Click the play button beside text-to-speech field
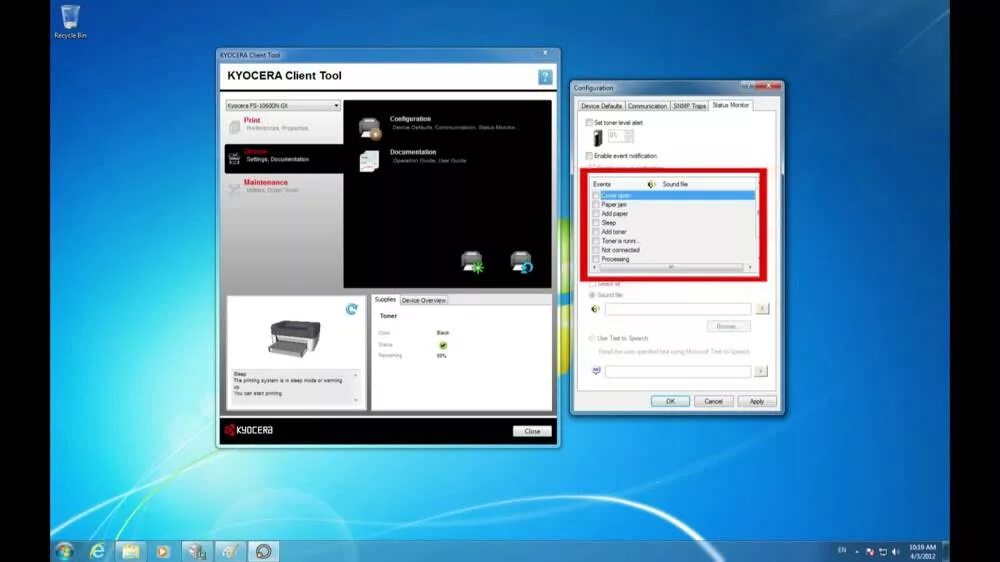 coord(761,371)
